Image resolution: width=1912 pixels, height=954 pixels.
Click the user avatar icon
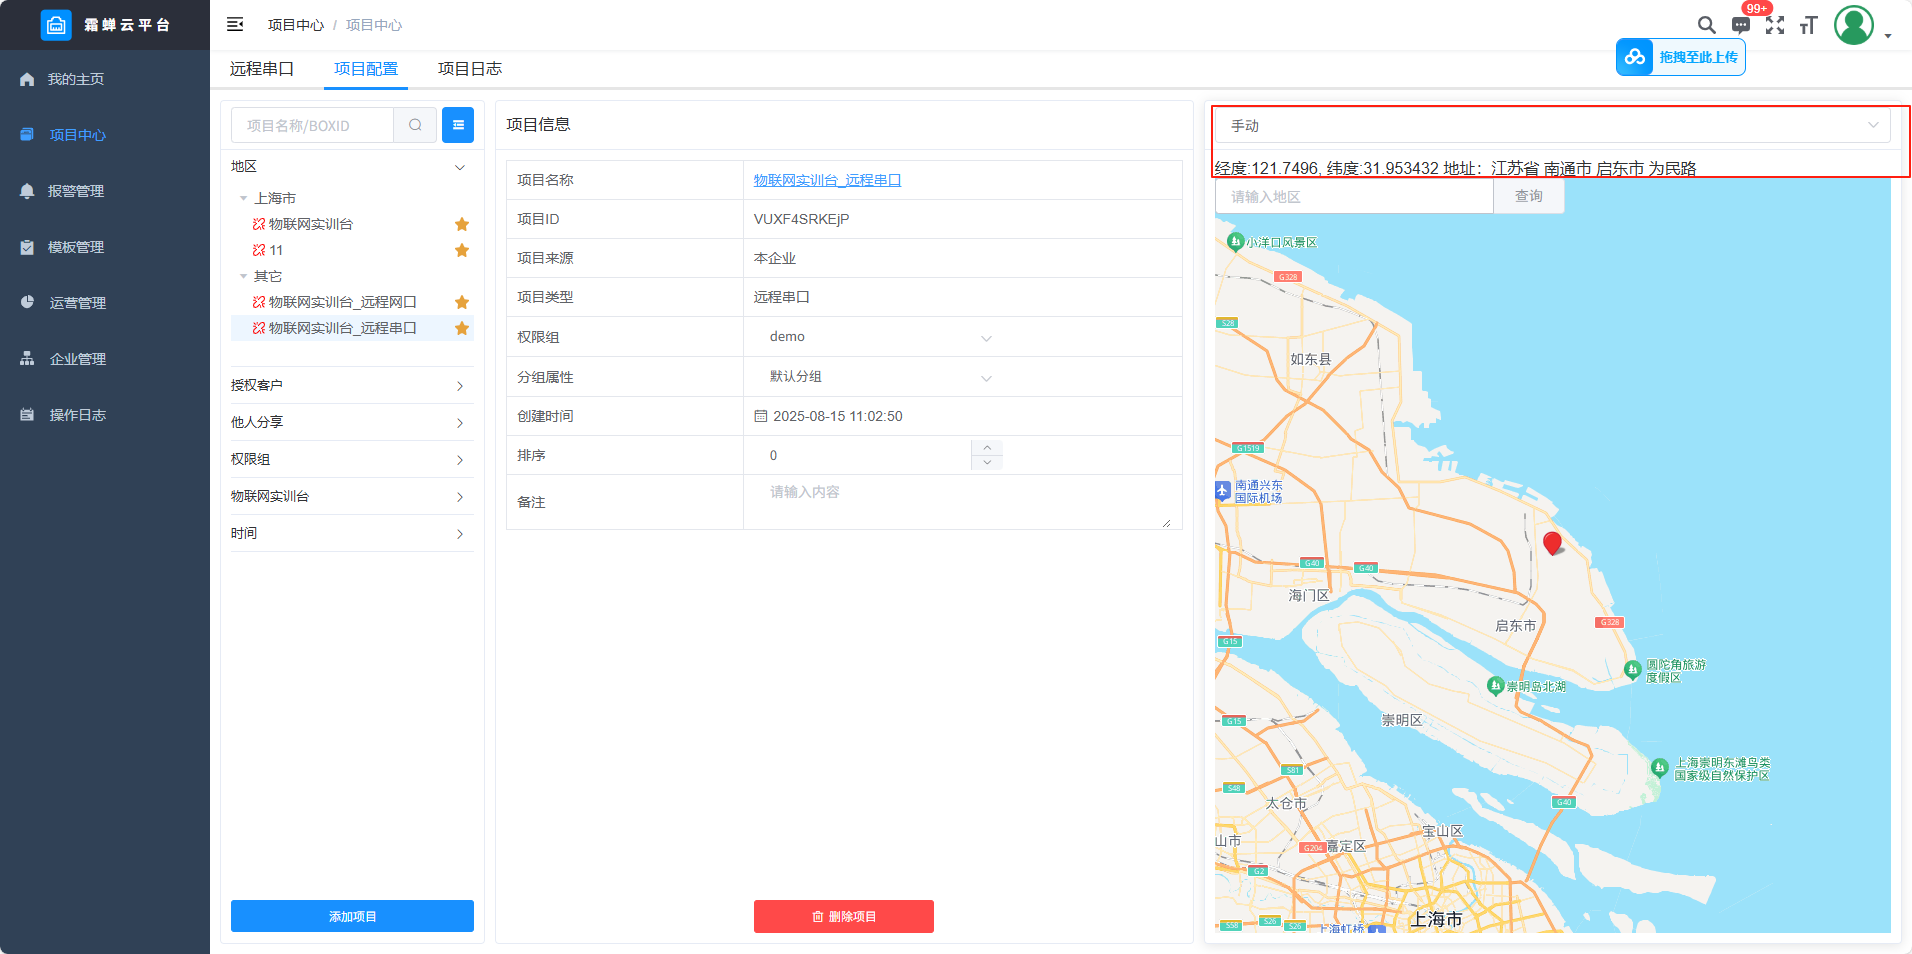tap(1853, 25)
